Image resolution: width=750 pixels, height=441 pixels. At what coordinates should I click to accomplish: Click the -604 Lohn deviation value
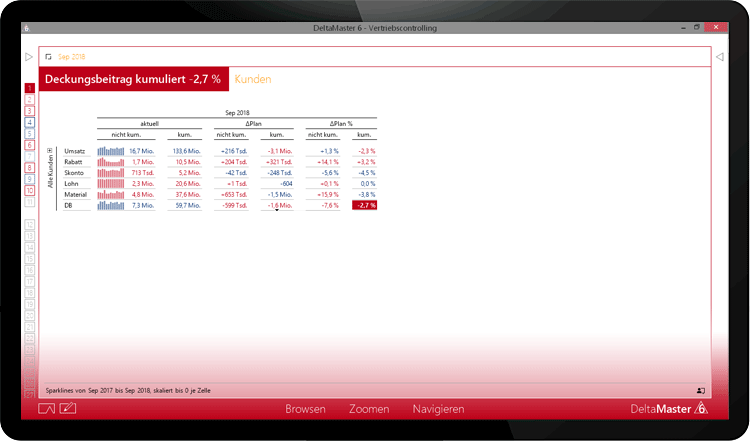coord(286,184)
